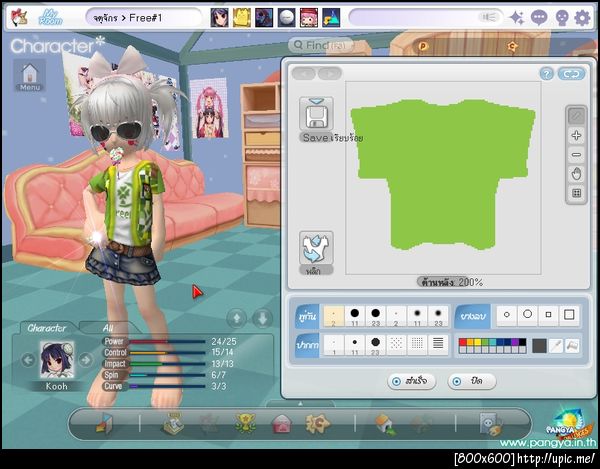Image resolution: width=600 pixels, height=469 pixels.
Task: Toggle the grid display tool
Action: (x=576, y=193)
